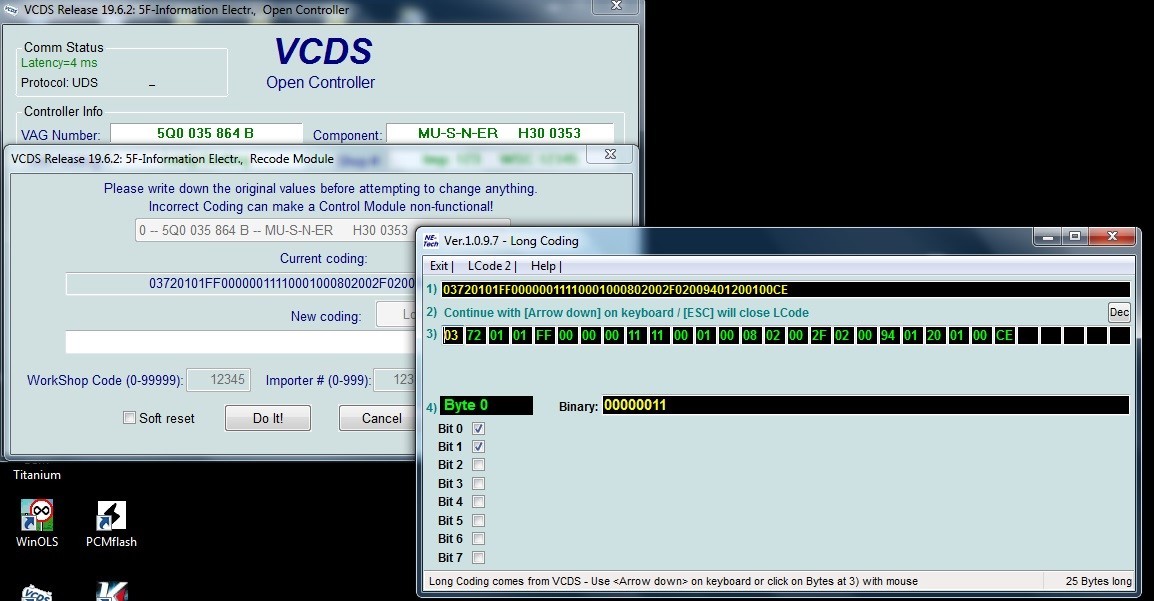Select byte cell 08
1154x601 pixels.
[750, 335]
